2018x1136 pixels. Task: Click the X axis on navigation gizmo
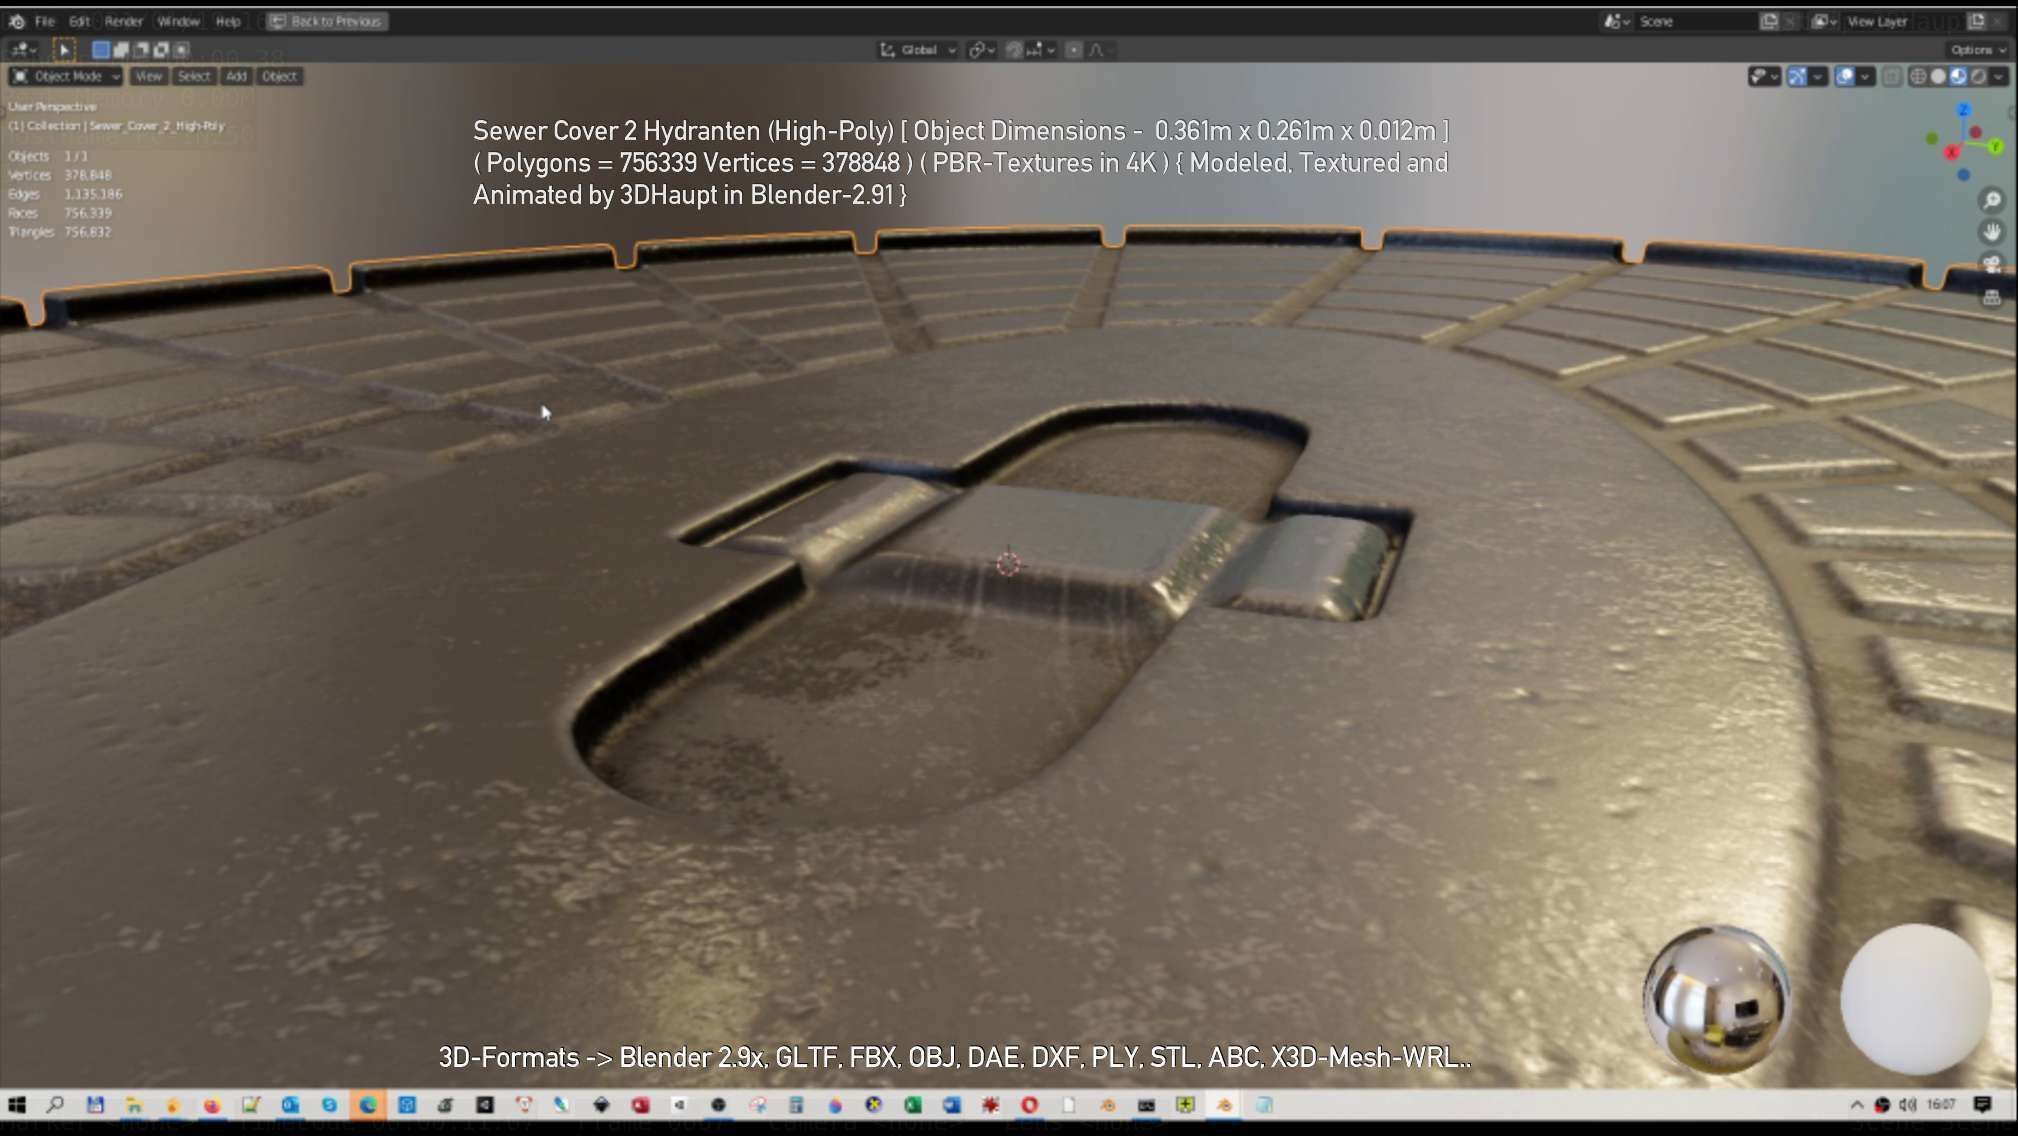tap(1951, 153)
